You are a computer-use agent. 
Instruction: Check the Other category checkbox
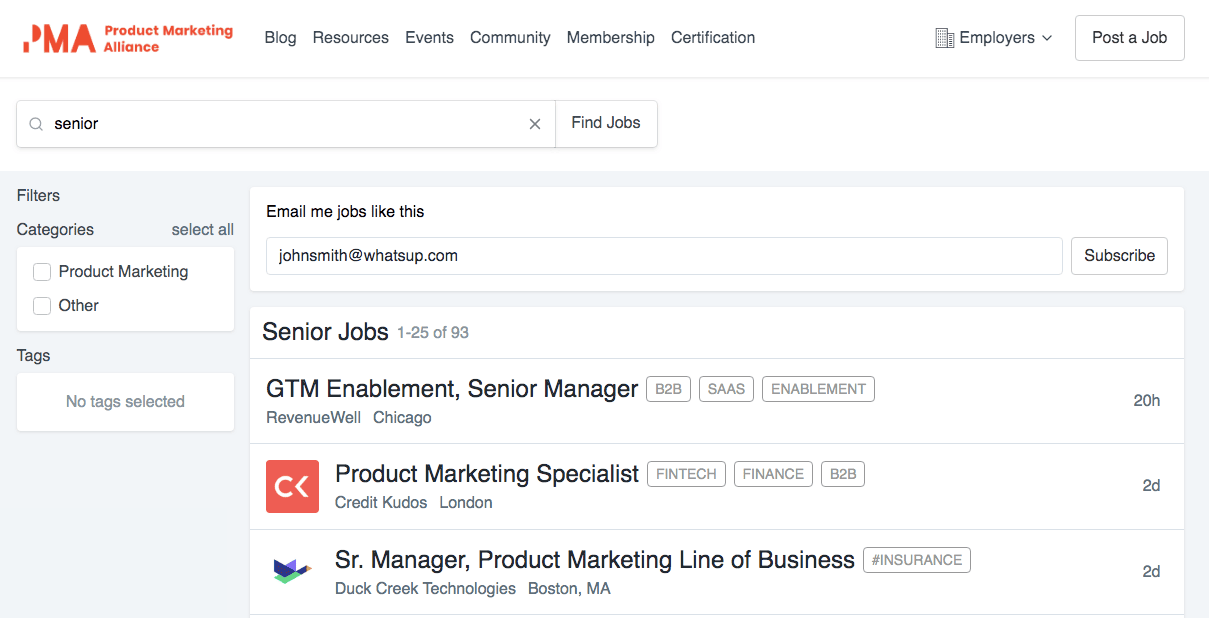[x=42, y=306]
